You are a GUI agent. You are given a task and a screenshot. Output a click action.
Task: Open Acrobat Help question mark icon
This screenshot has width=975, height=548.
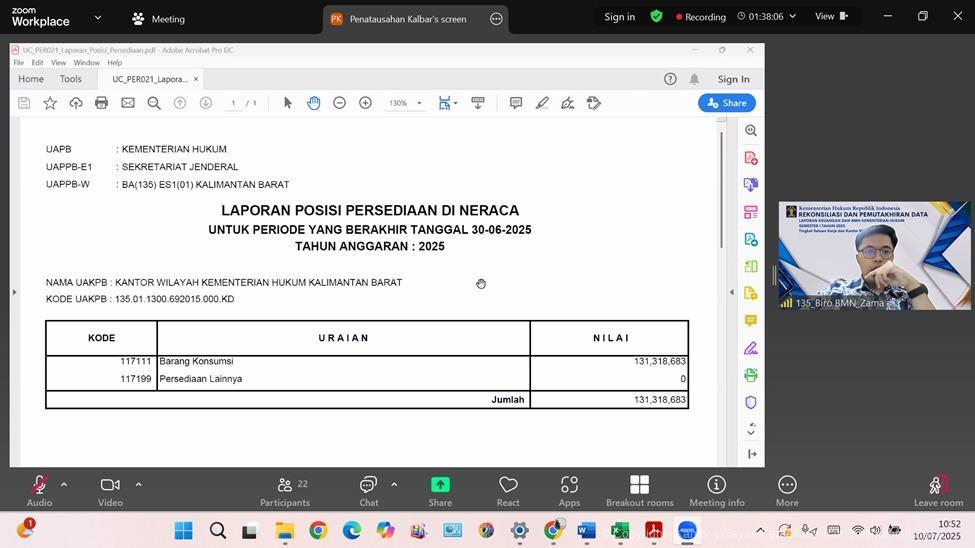[x=670, y=79]
